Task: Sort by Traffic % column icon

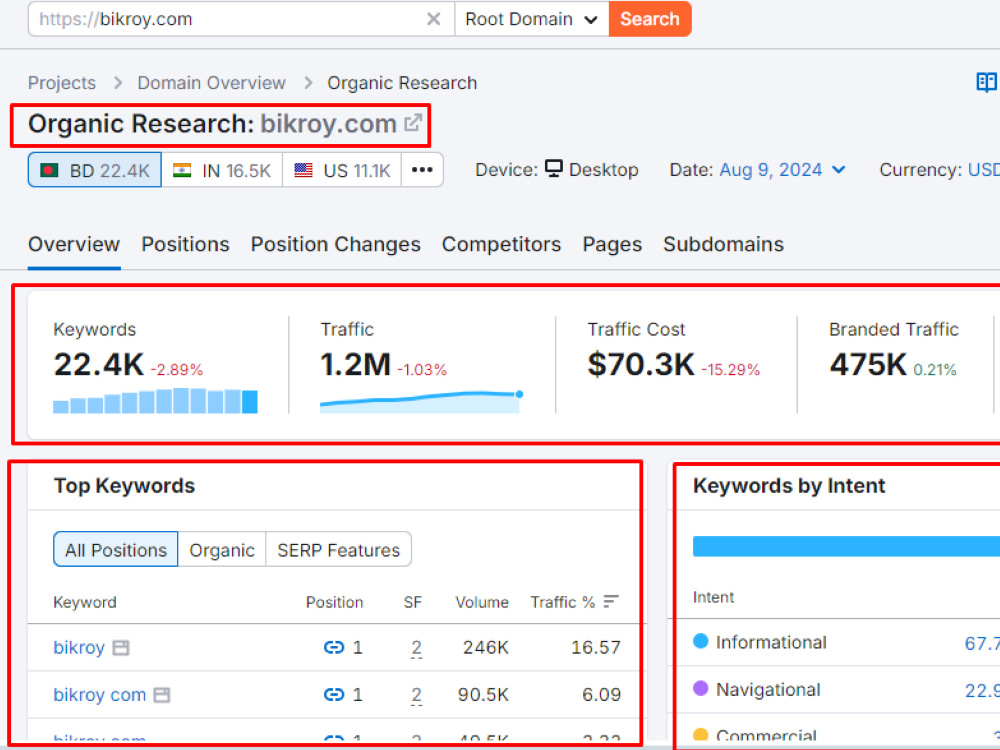Action: coord(611,601)
